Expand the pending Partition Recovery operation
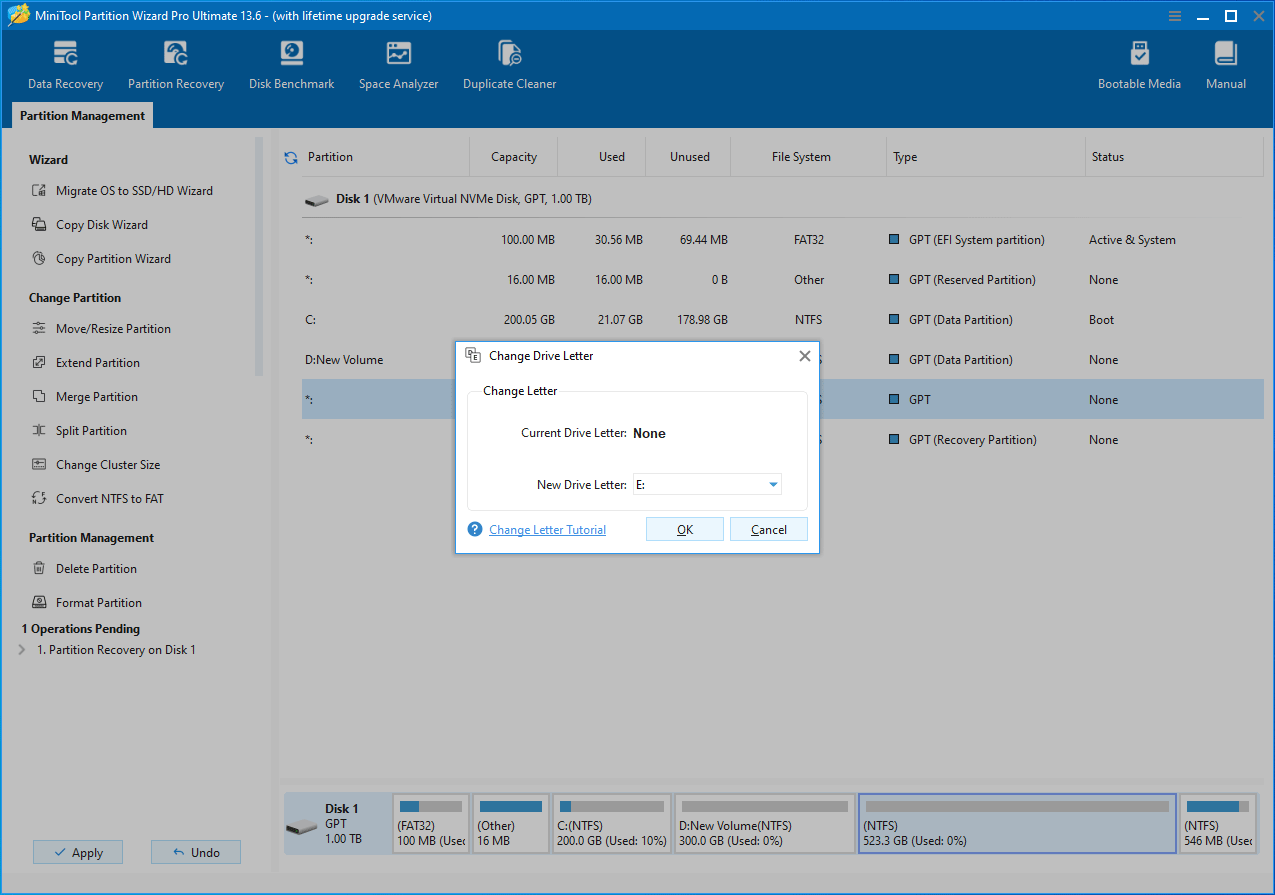The image size is (1275, 895). tap(22, 649)
